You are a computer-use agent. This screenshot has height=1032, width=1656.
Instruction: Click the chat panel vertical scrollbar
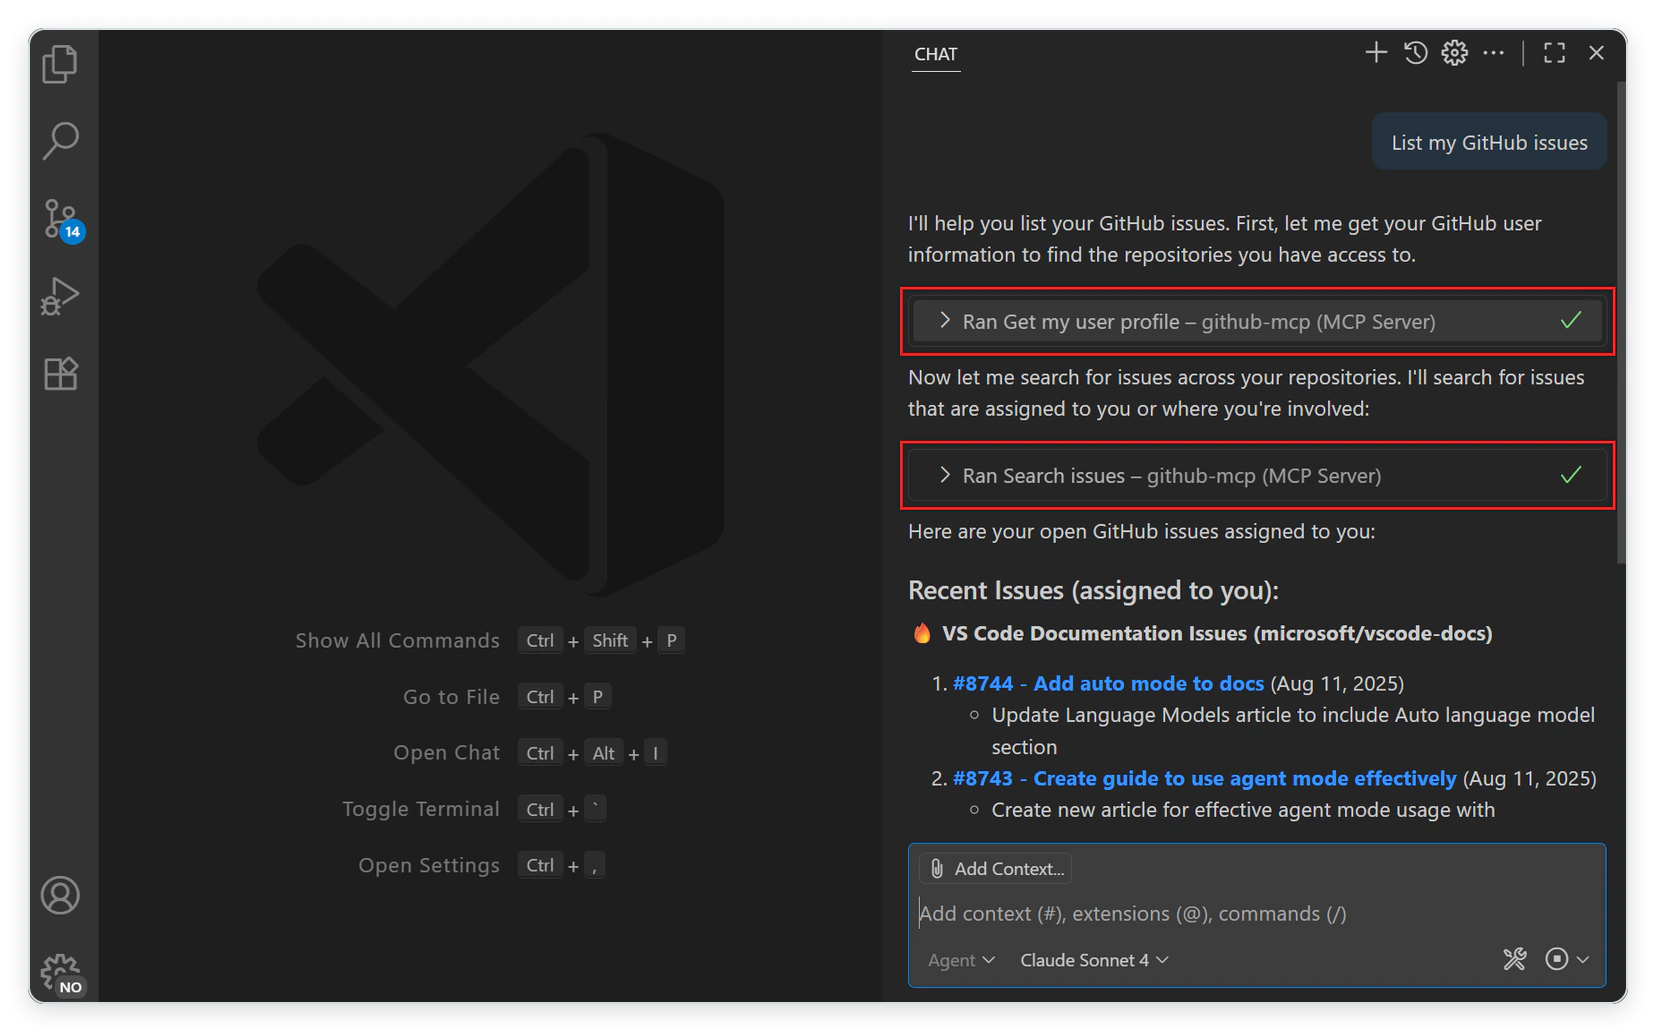(1620, 322)
